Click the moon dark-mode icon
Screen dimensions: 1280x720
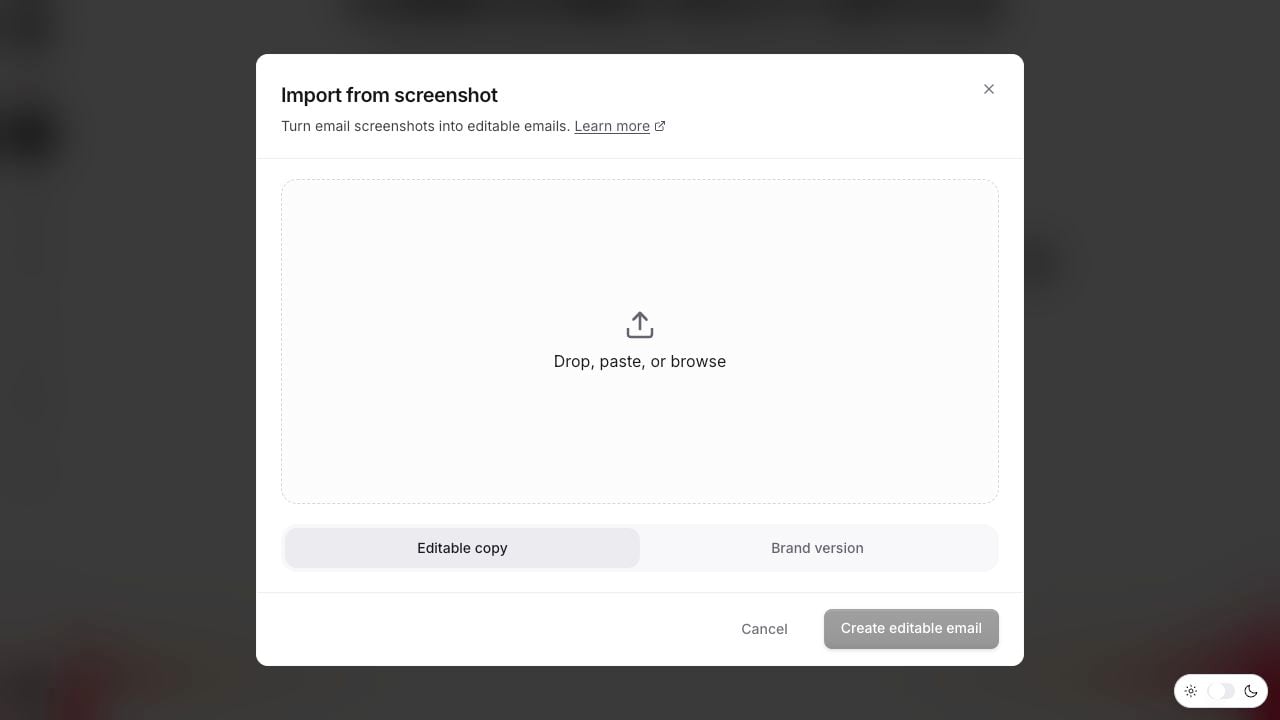(1250, 691)
